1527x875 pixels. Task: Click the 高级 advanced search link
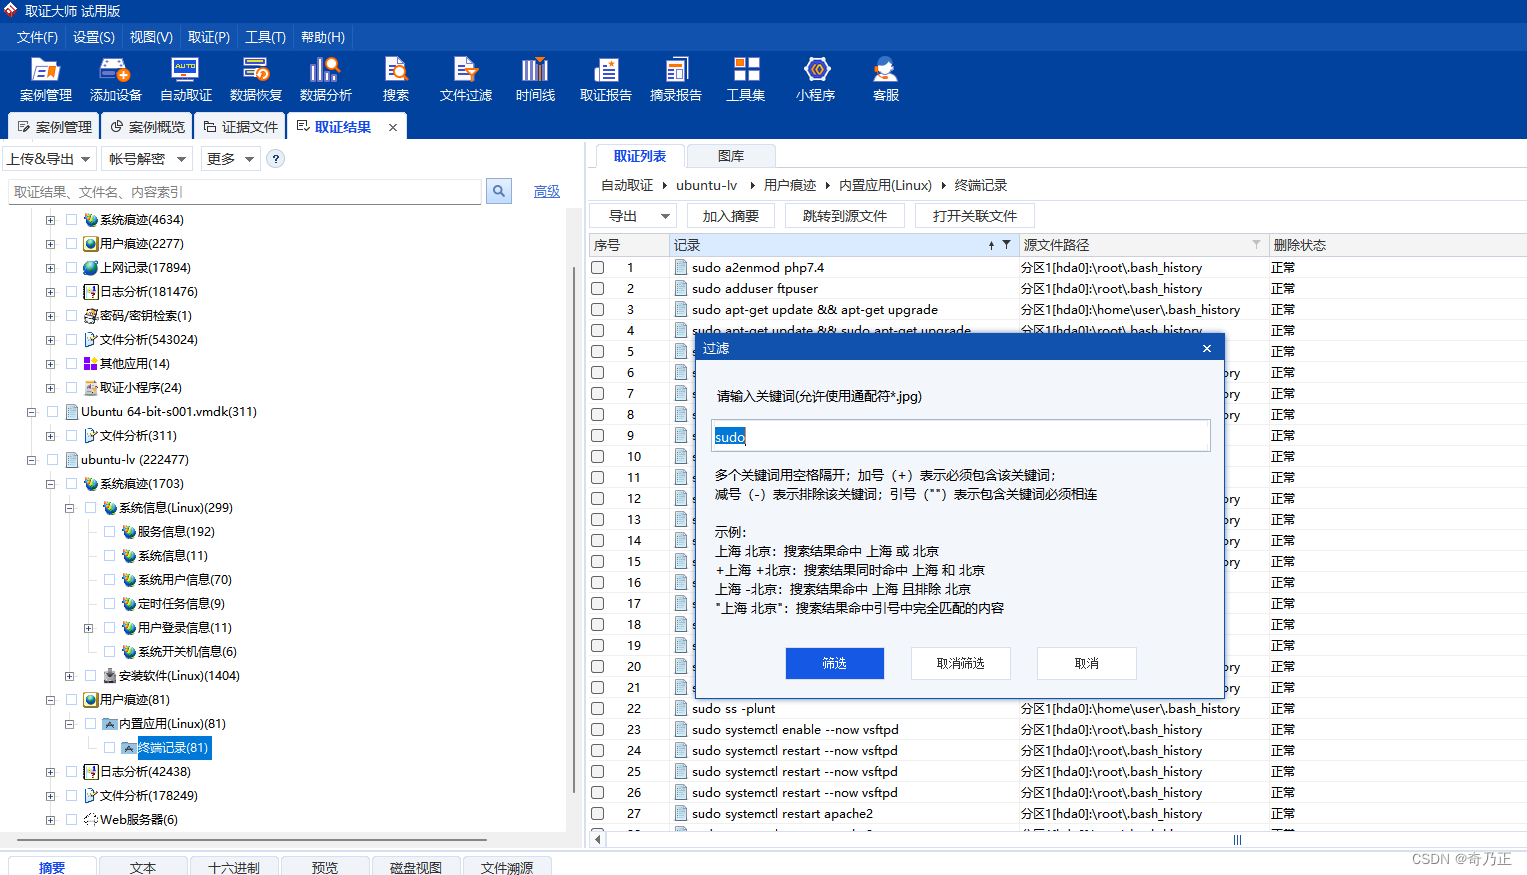[547, 192]
